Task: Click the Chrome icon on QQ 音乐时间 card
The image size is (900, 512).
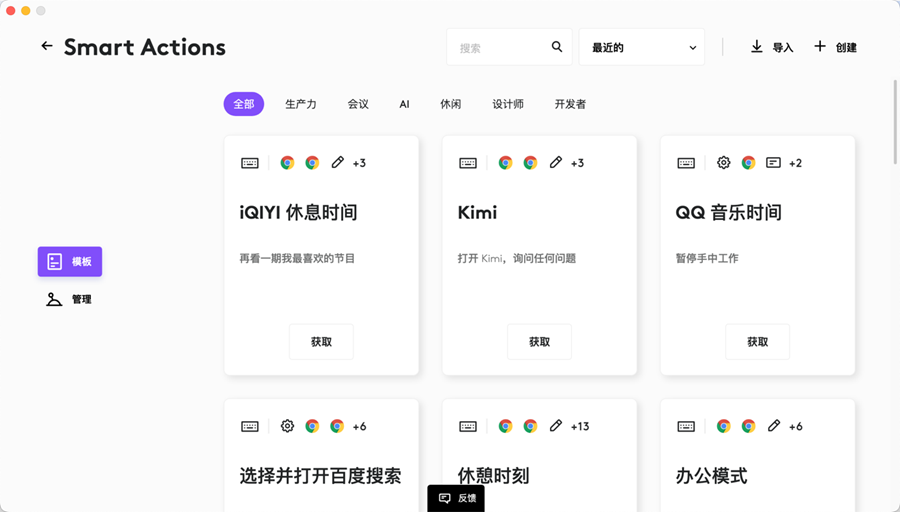Action: click(x=748, y=163)
